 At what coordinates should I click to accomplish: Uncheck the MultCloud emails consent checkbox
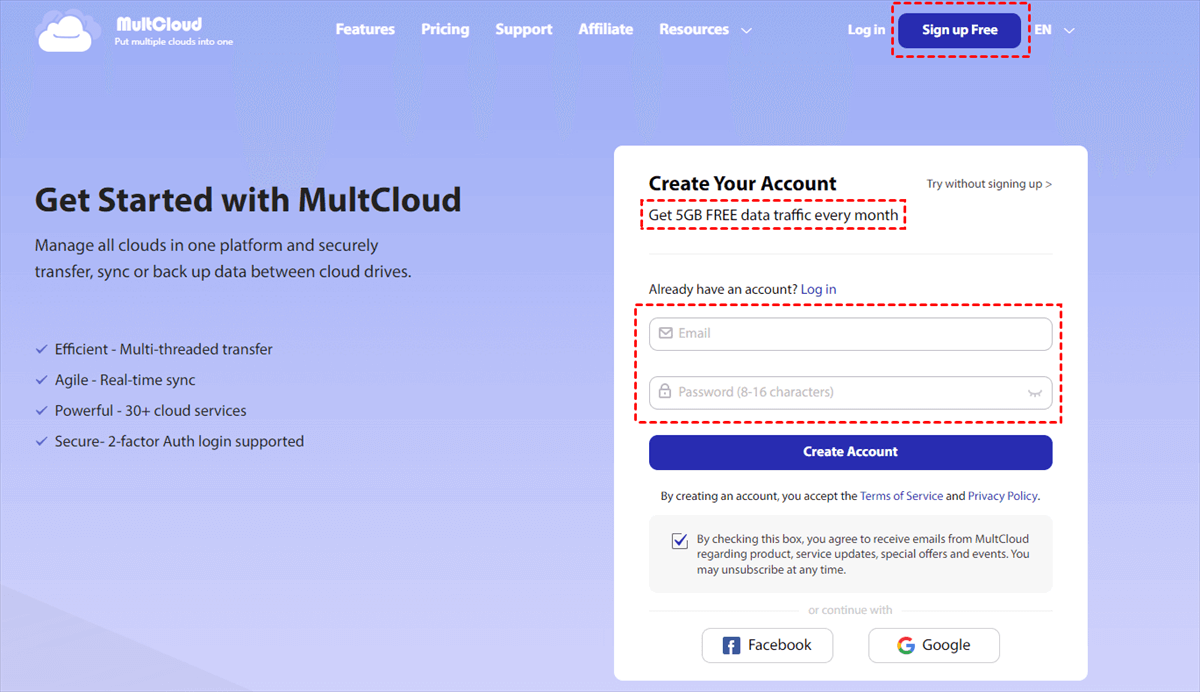click(680, 540)
